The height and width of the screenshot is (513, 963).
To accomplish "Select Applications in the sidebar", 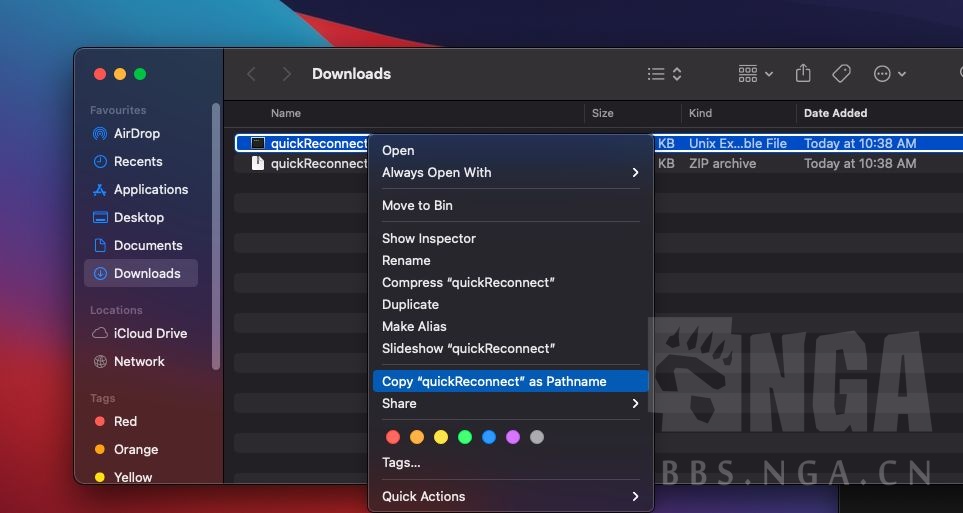I will coord(150,189).
